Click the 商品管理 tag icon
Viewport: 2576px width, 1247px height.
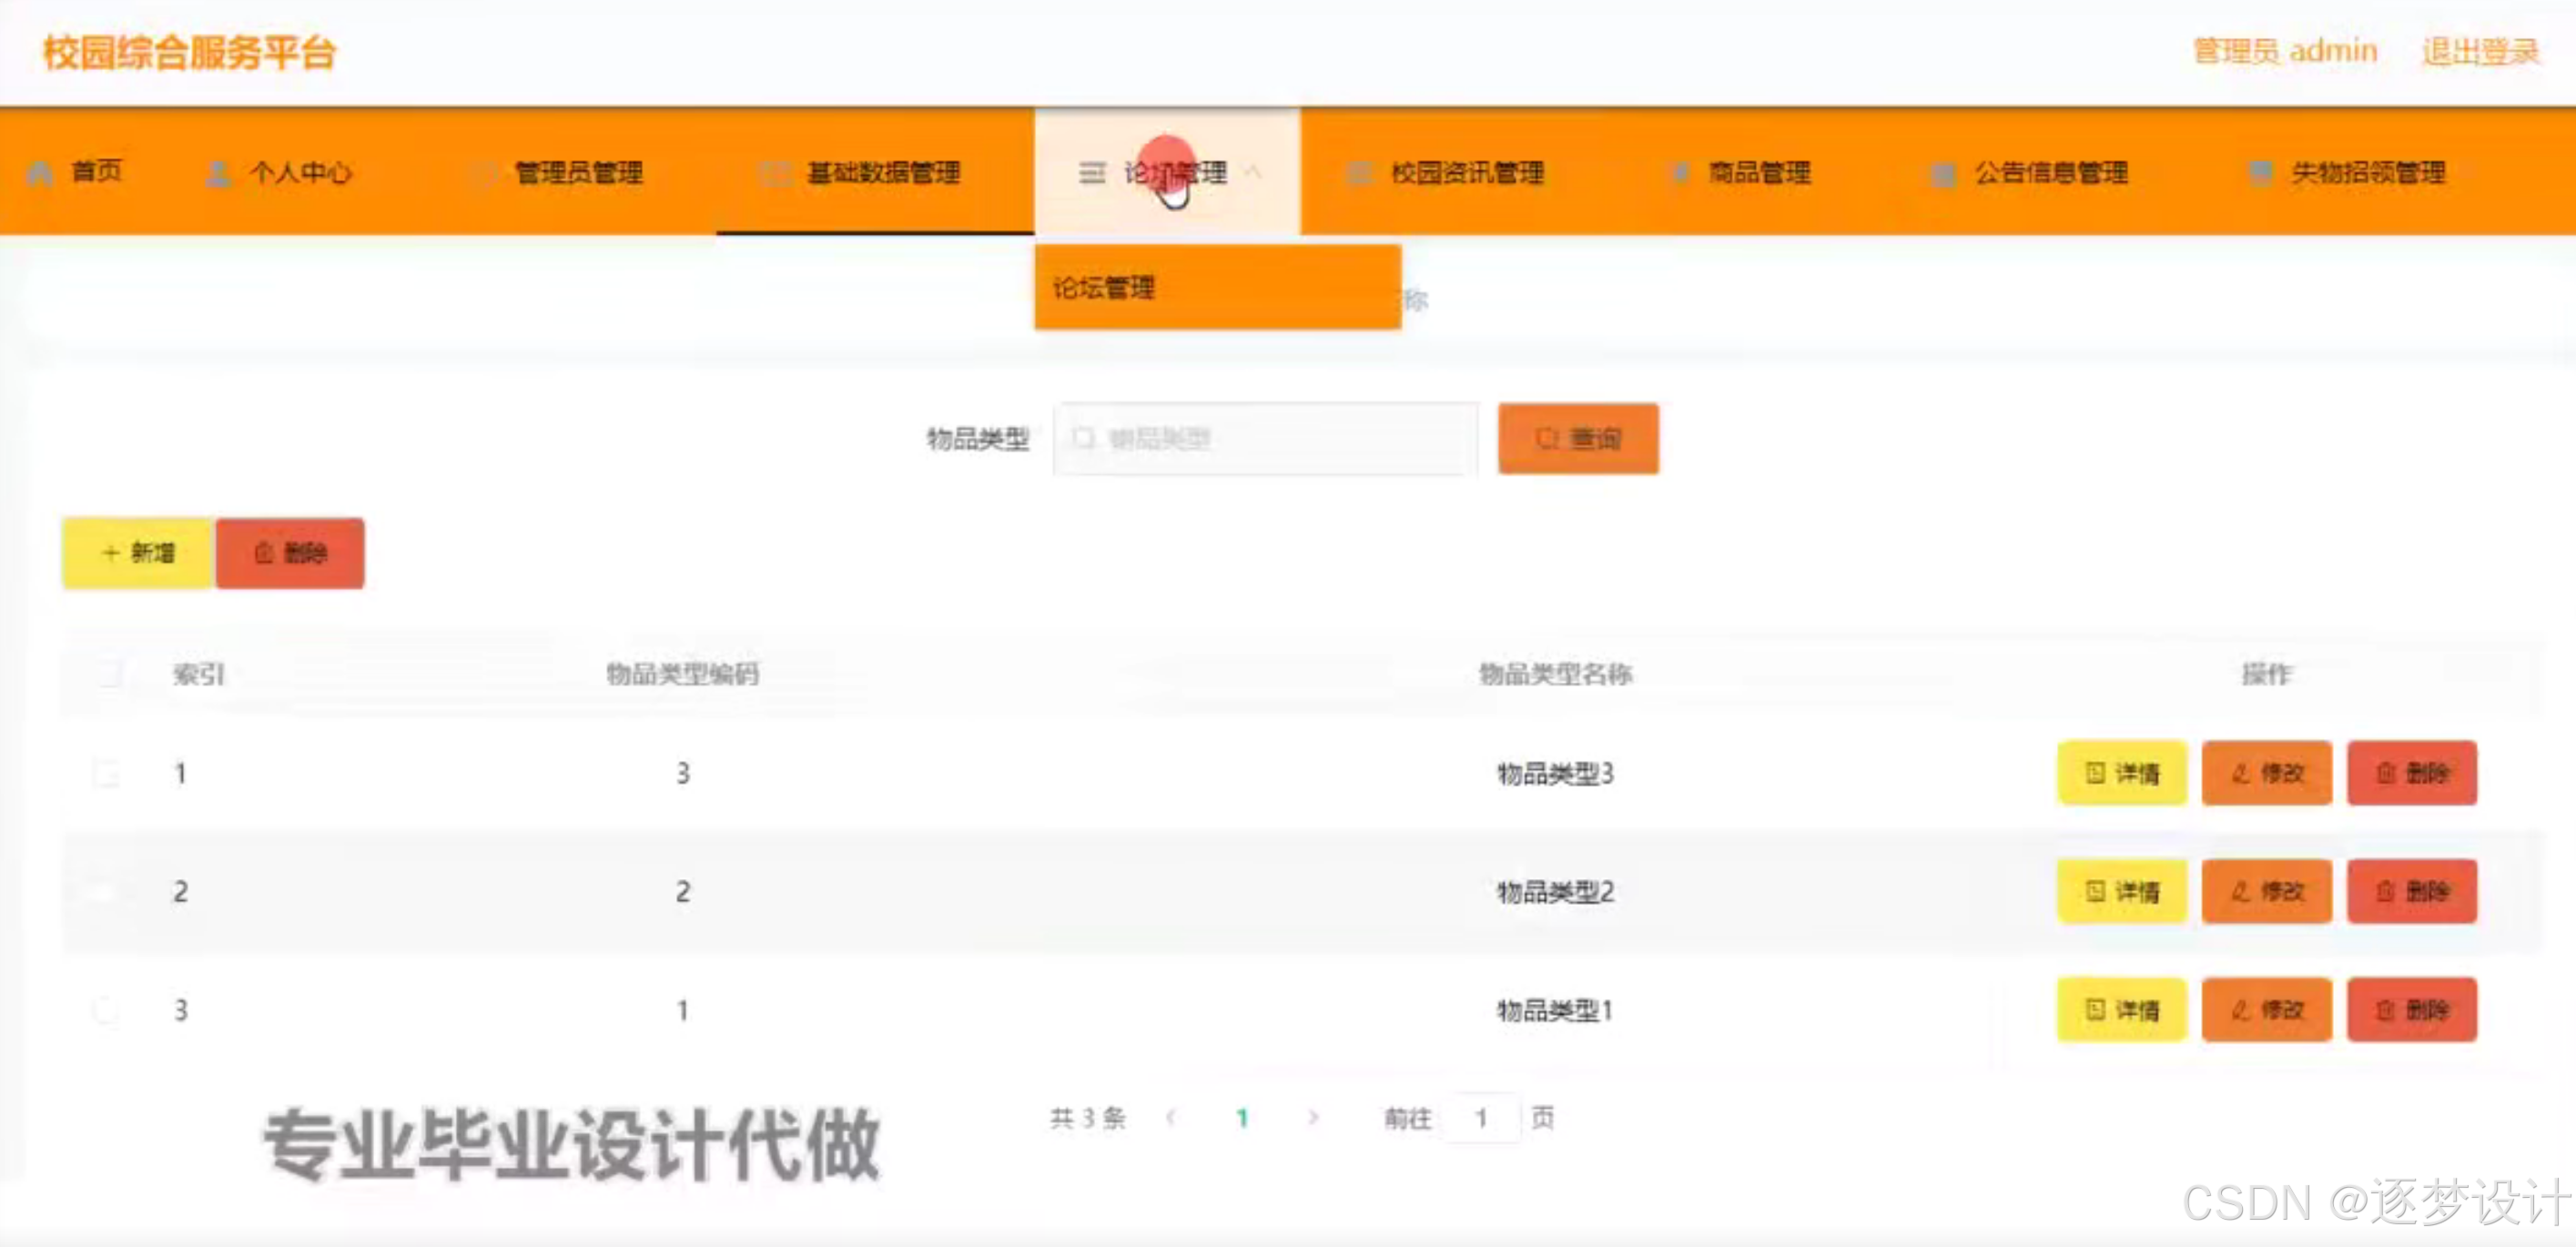[1680, 172]
